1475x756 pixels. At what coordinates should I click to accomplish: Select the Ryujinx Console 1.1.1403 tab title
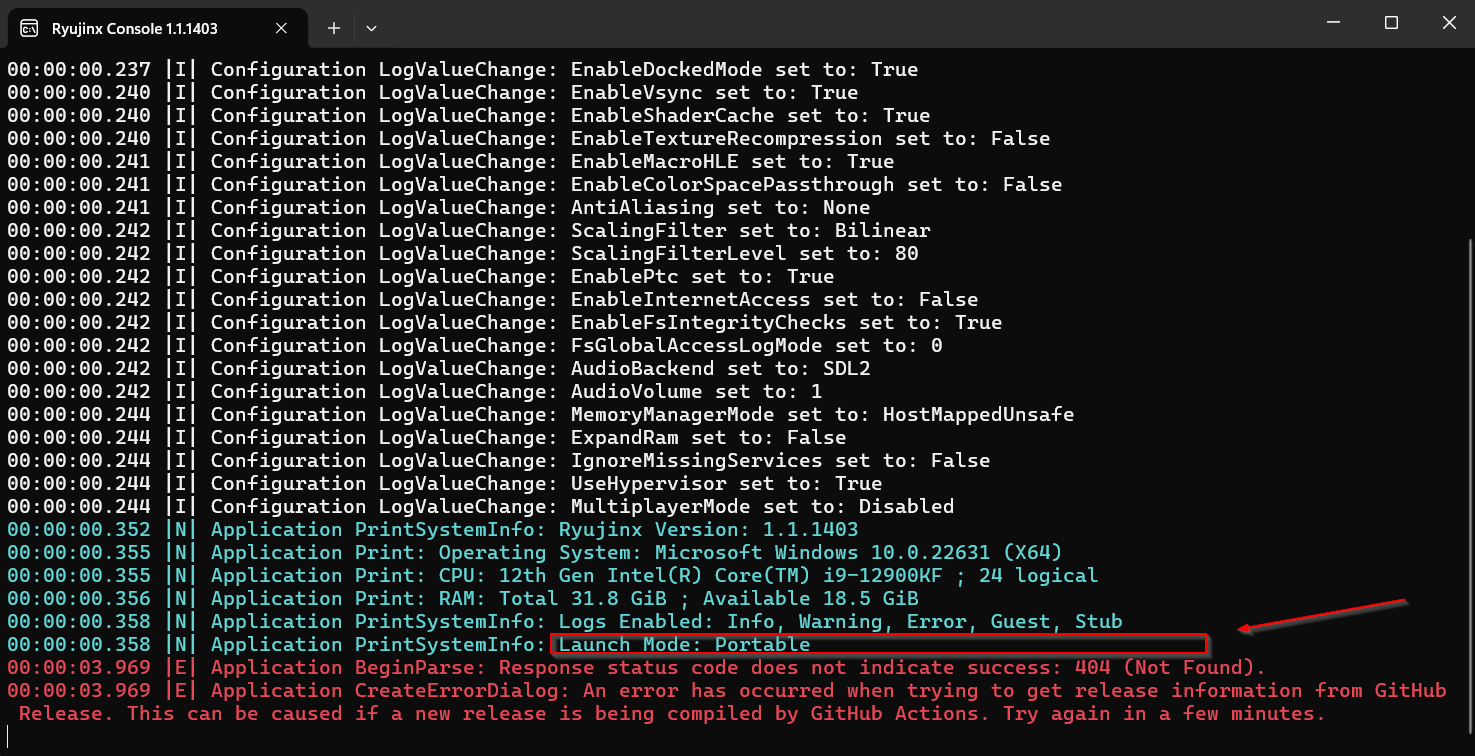(x=135, y=28)
